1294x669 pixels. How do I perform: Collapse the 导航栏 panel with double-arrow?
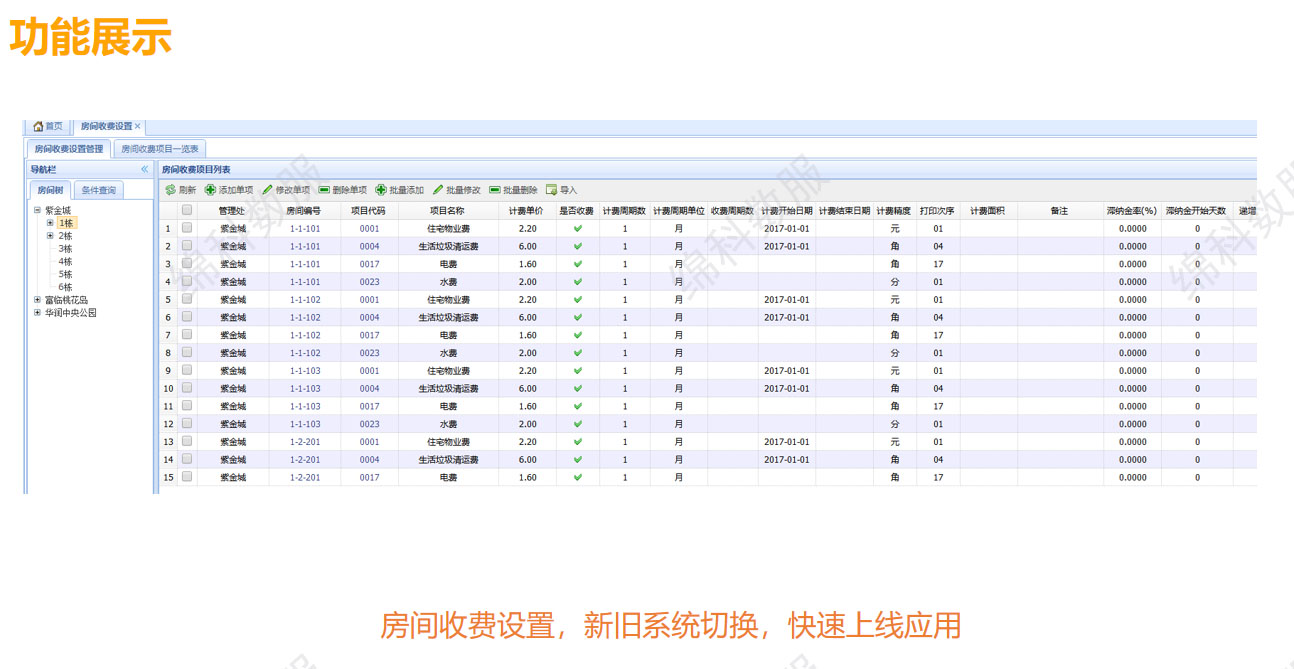[144, 170]
